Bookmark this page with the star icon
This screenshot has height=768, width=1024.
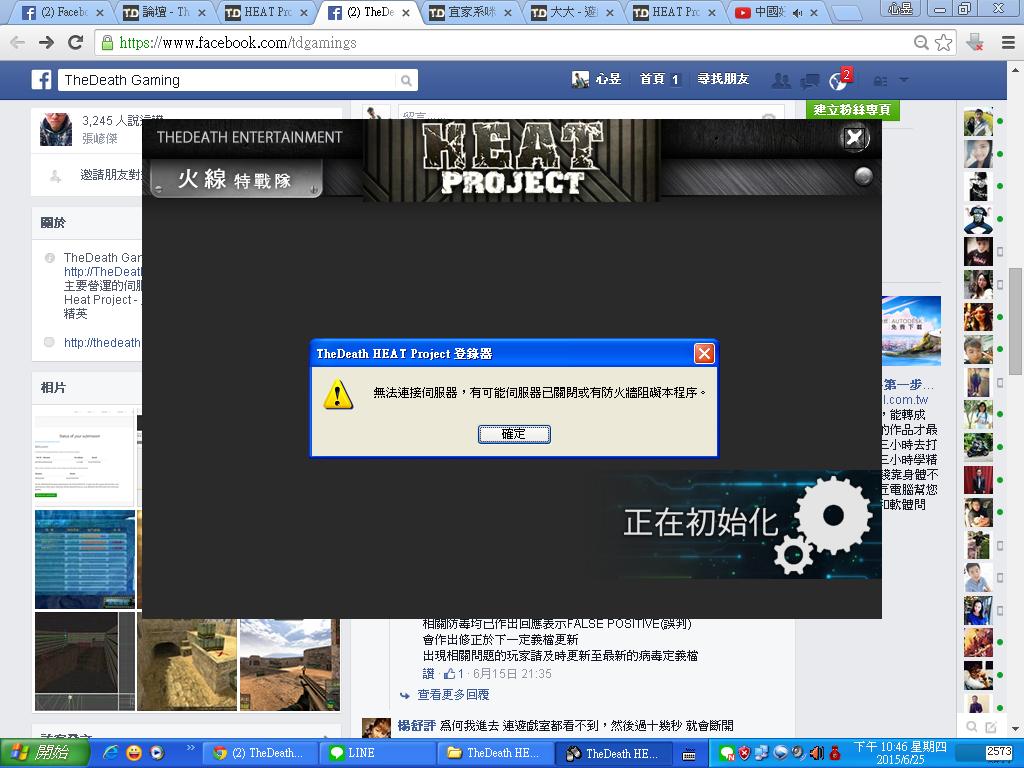point(943,43)
